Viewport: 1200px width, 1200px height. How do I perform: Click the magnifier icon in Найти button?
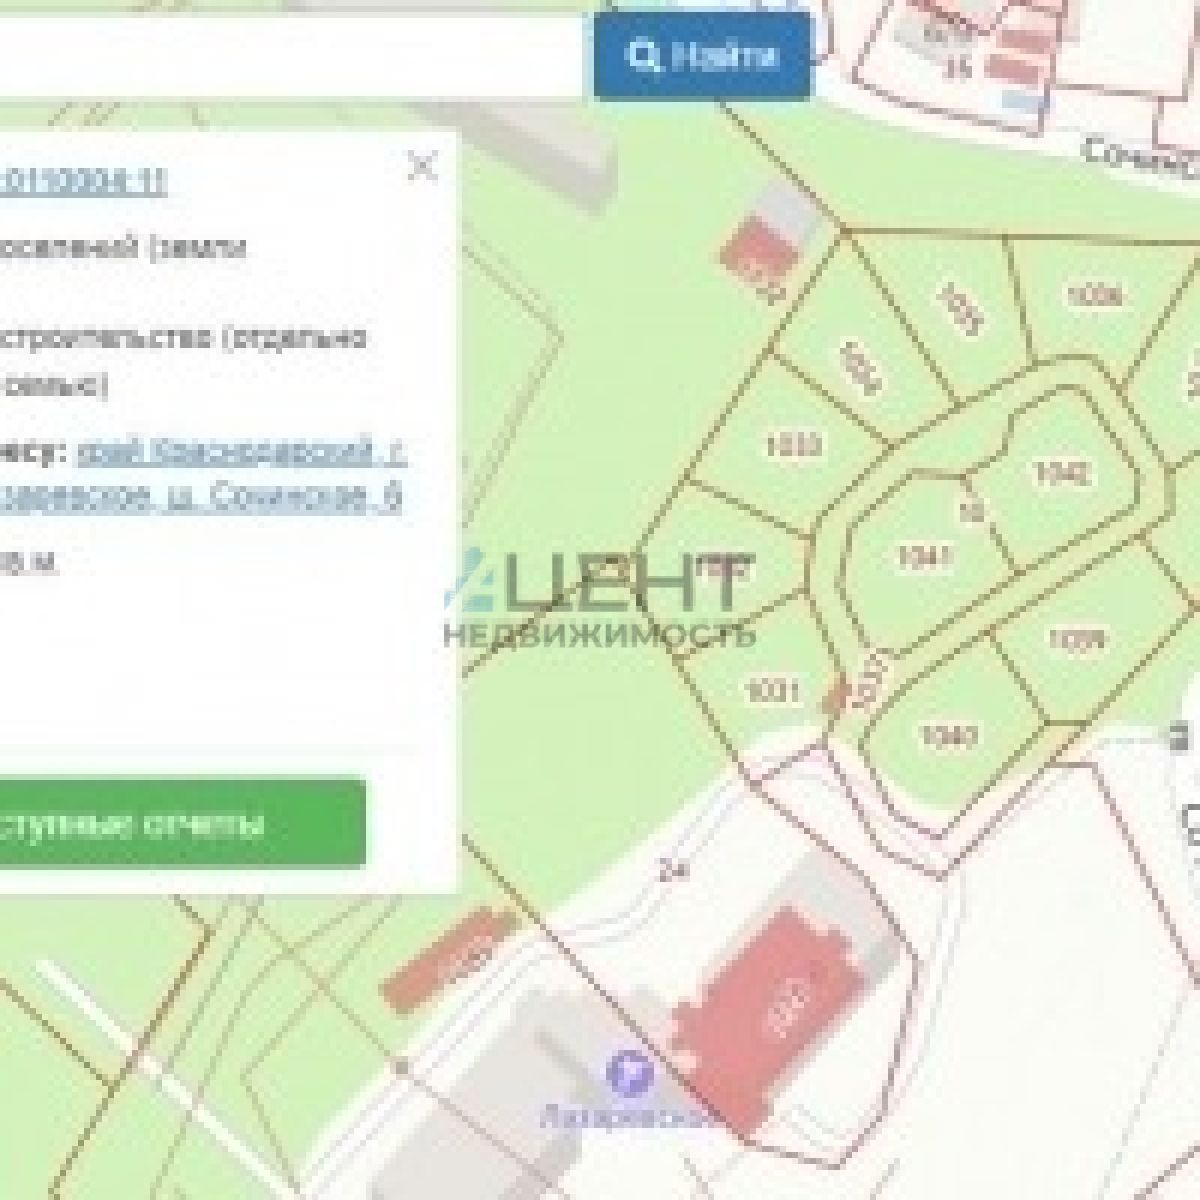tap(642, 55)
